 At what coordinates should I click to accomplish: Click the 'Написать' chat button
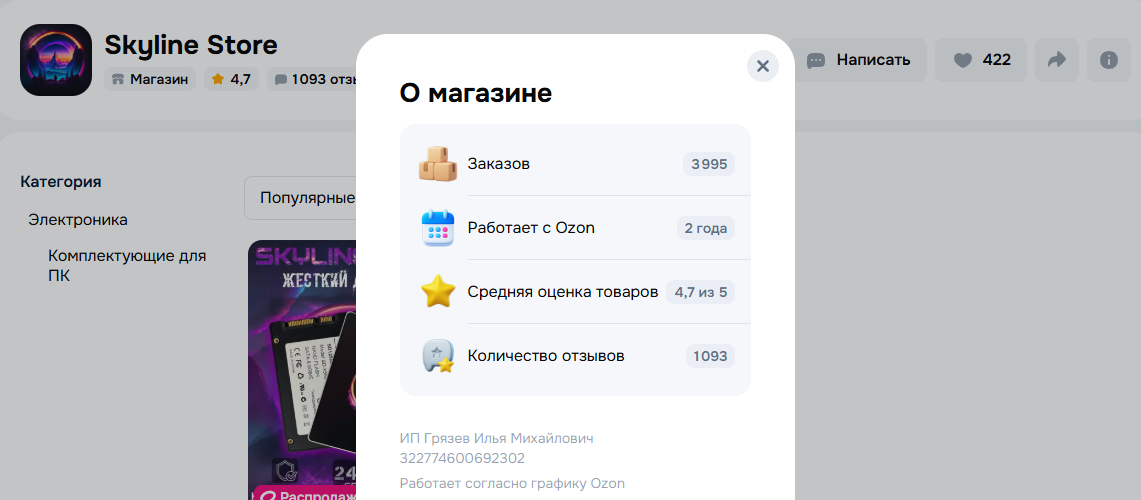(x=859, y=60)
